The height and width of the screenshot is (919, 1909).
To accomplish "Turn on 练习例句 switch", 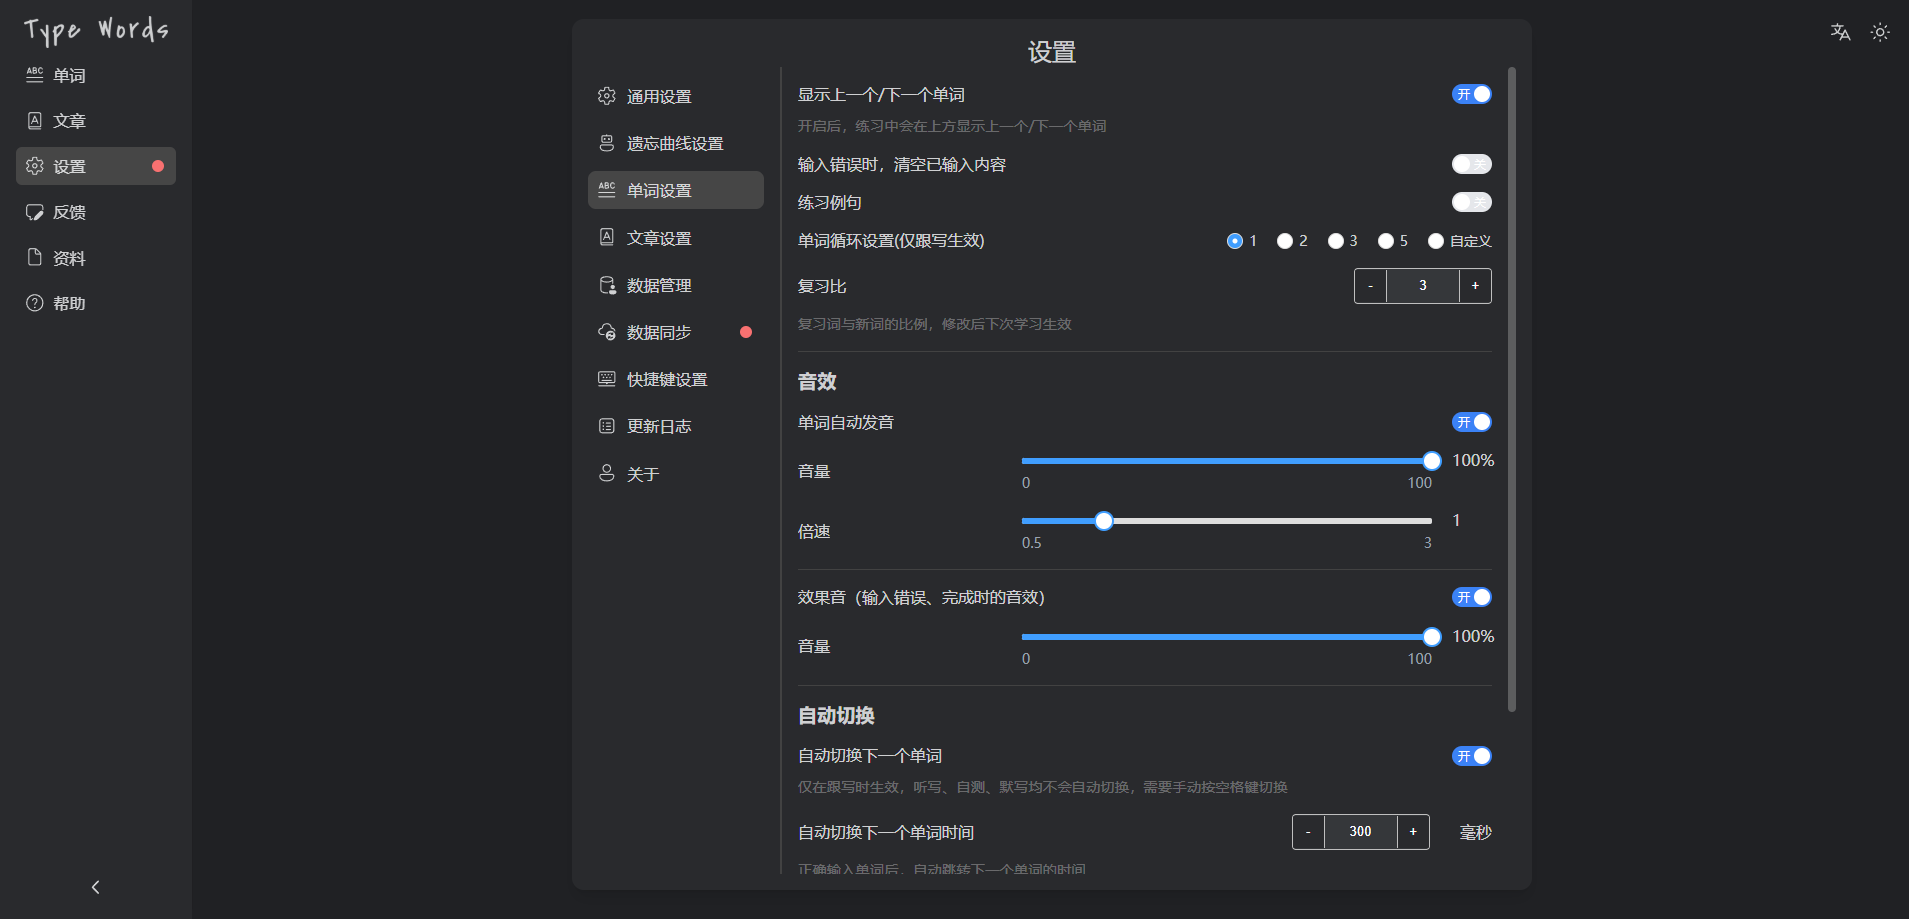I will coord(1471,202).
